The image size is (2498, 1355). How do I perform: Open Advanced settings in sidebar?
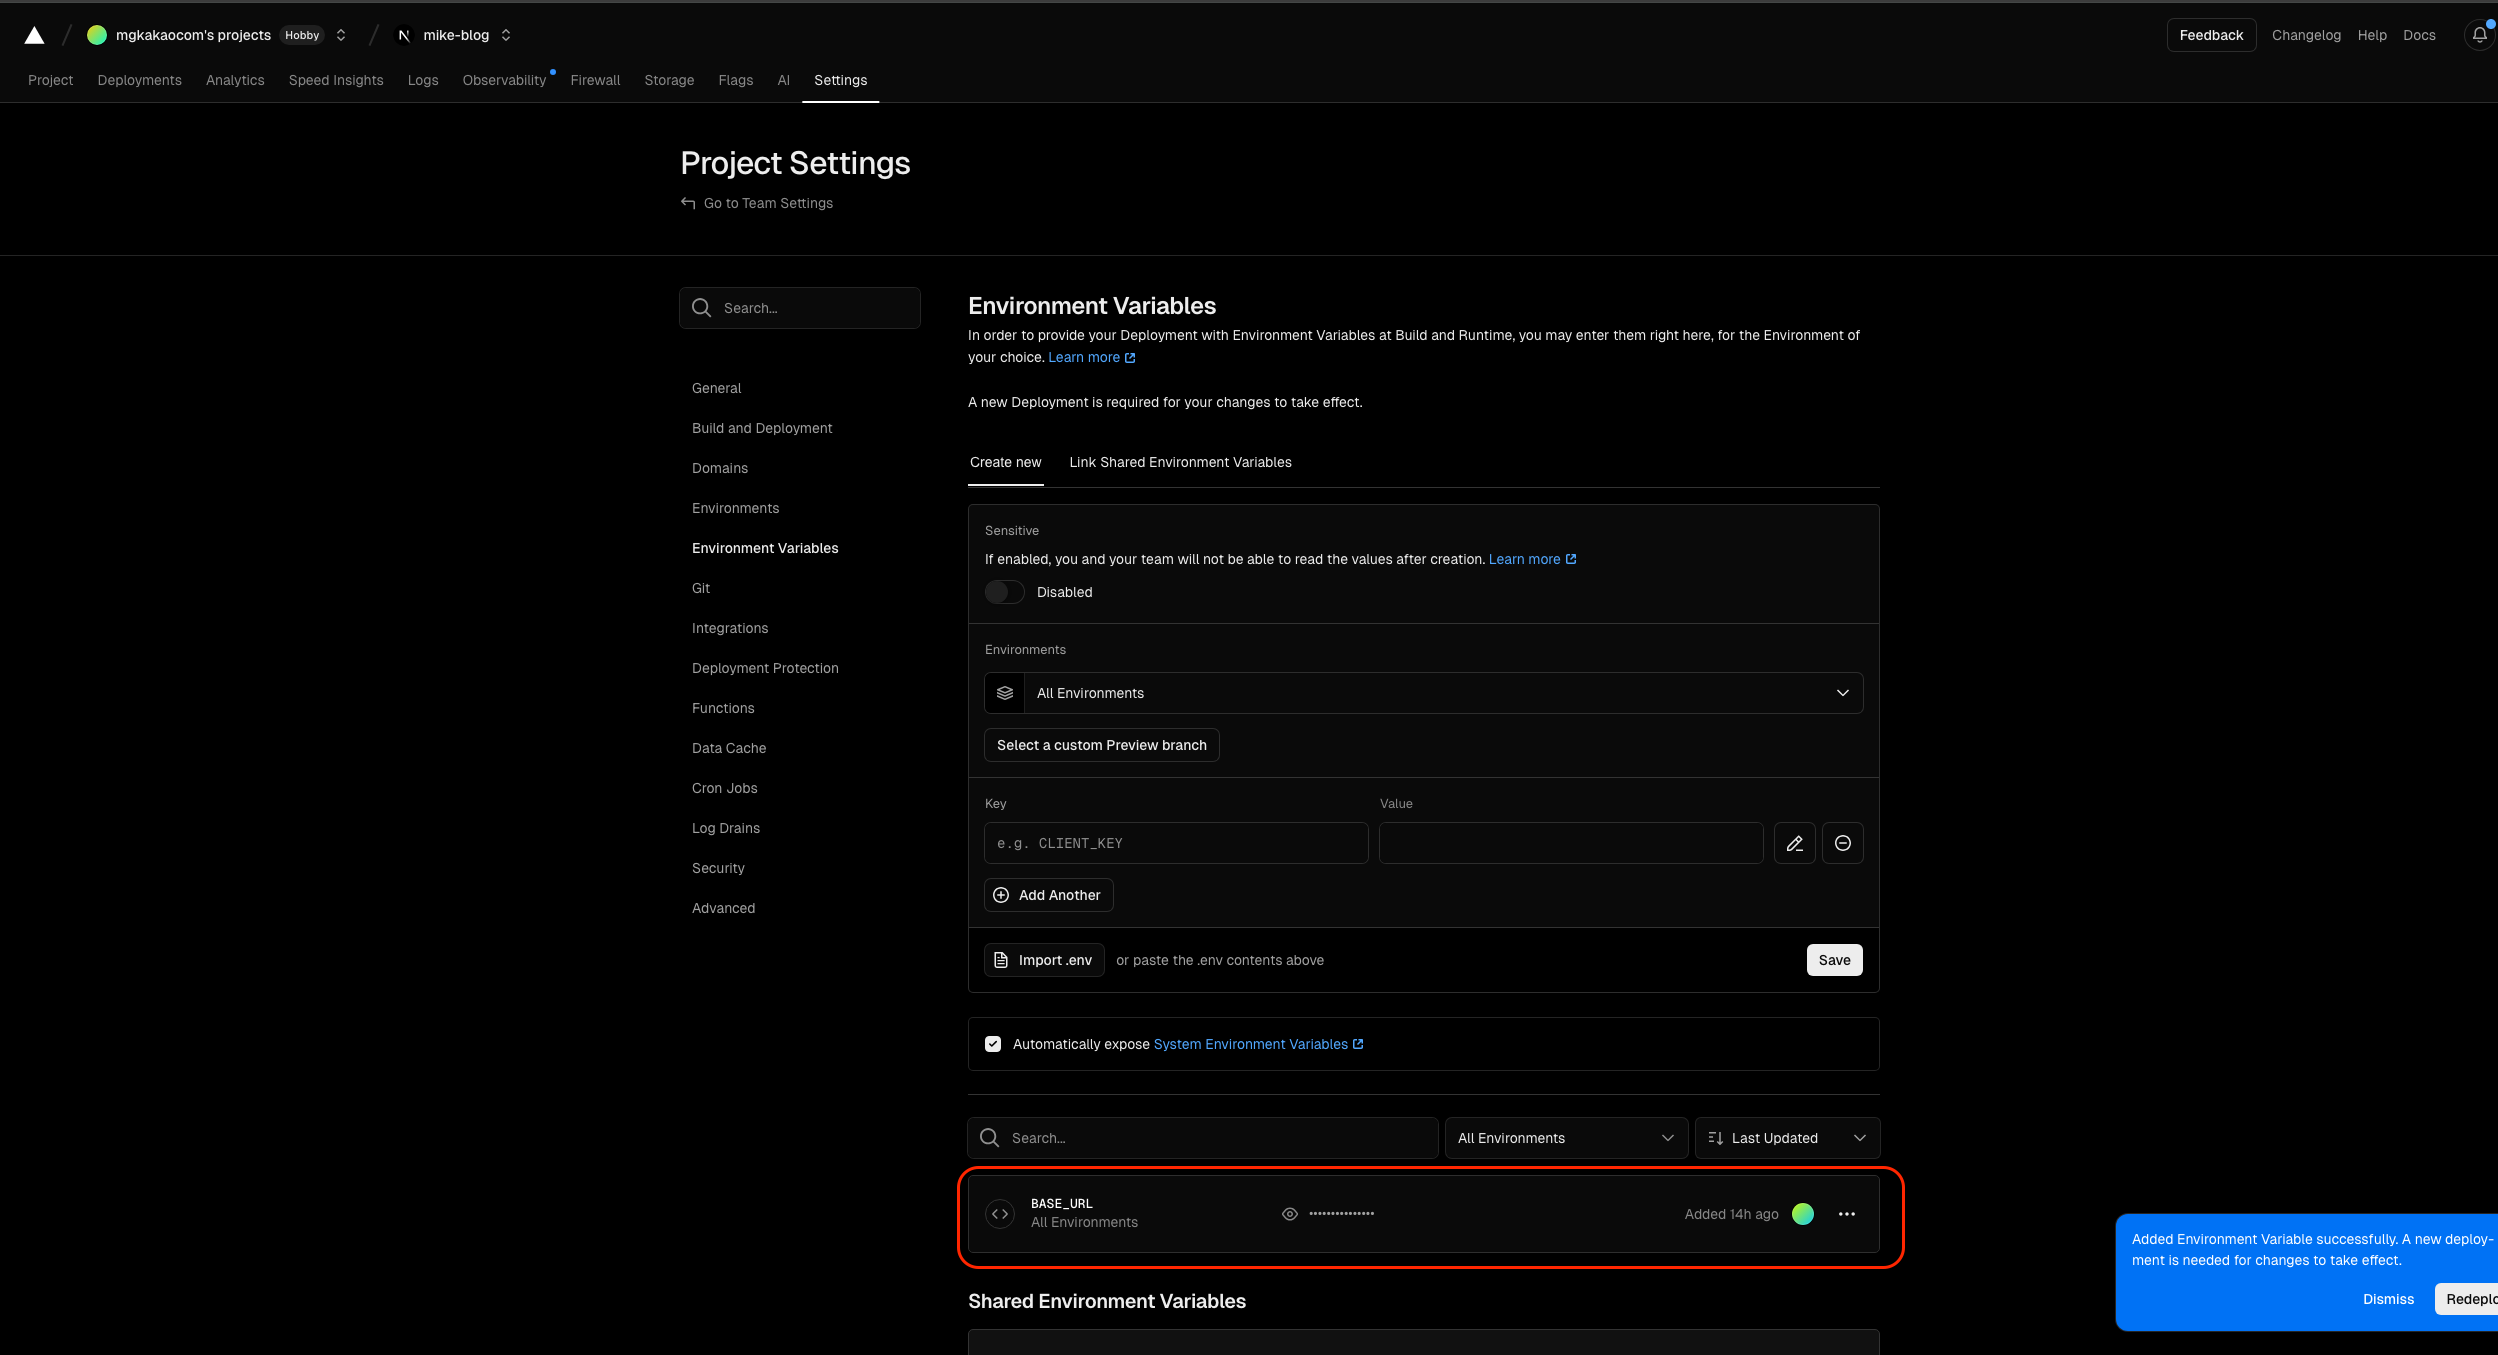click(723, 908)
